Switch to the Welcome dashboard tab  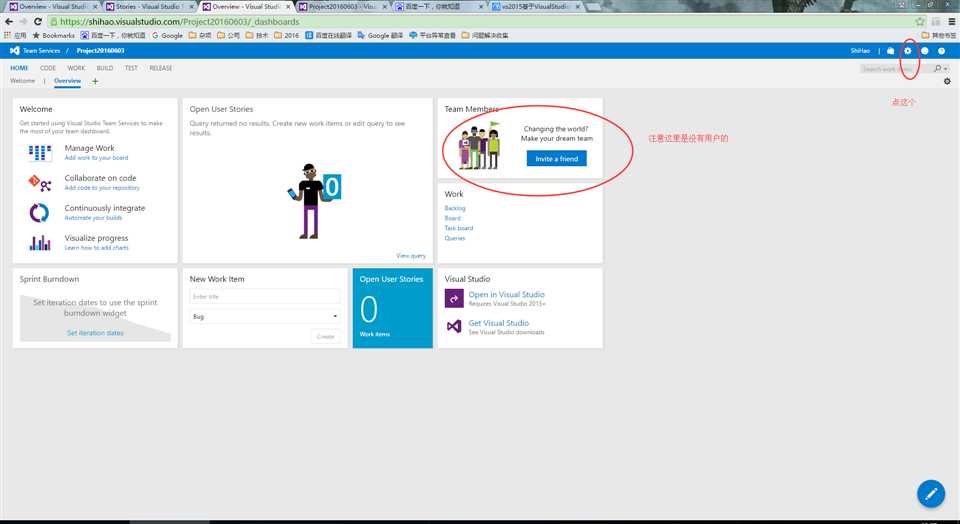[x=23, y=81]
